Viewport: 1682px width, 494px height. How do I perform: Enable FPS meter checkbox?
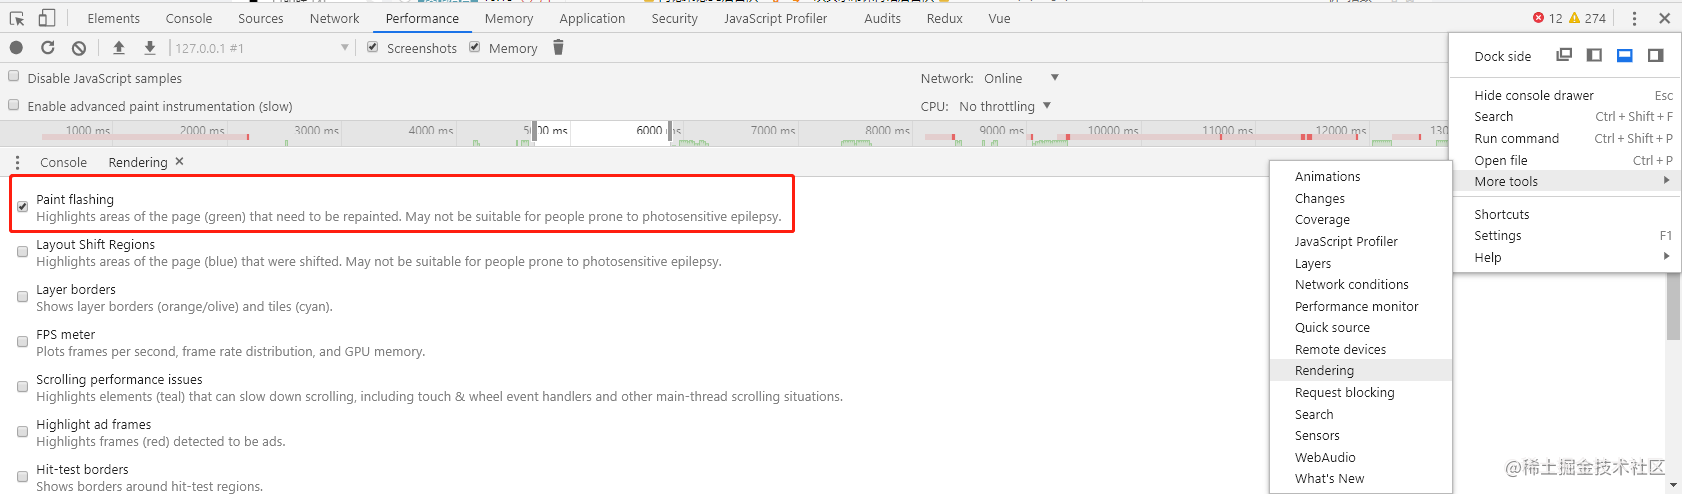pyautogui.click(x=22, y=342)
